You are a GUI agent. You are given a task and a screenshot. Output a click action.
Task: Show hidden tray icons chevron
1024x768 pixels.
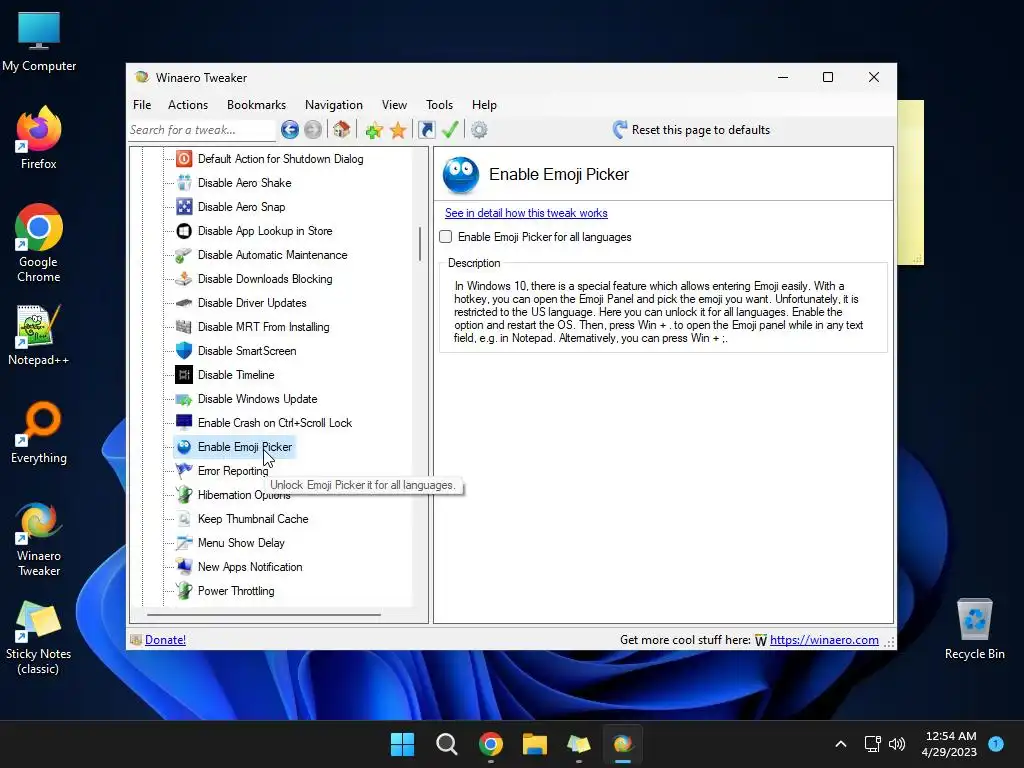(840, 744)
